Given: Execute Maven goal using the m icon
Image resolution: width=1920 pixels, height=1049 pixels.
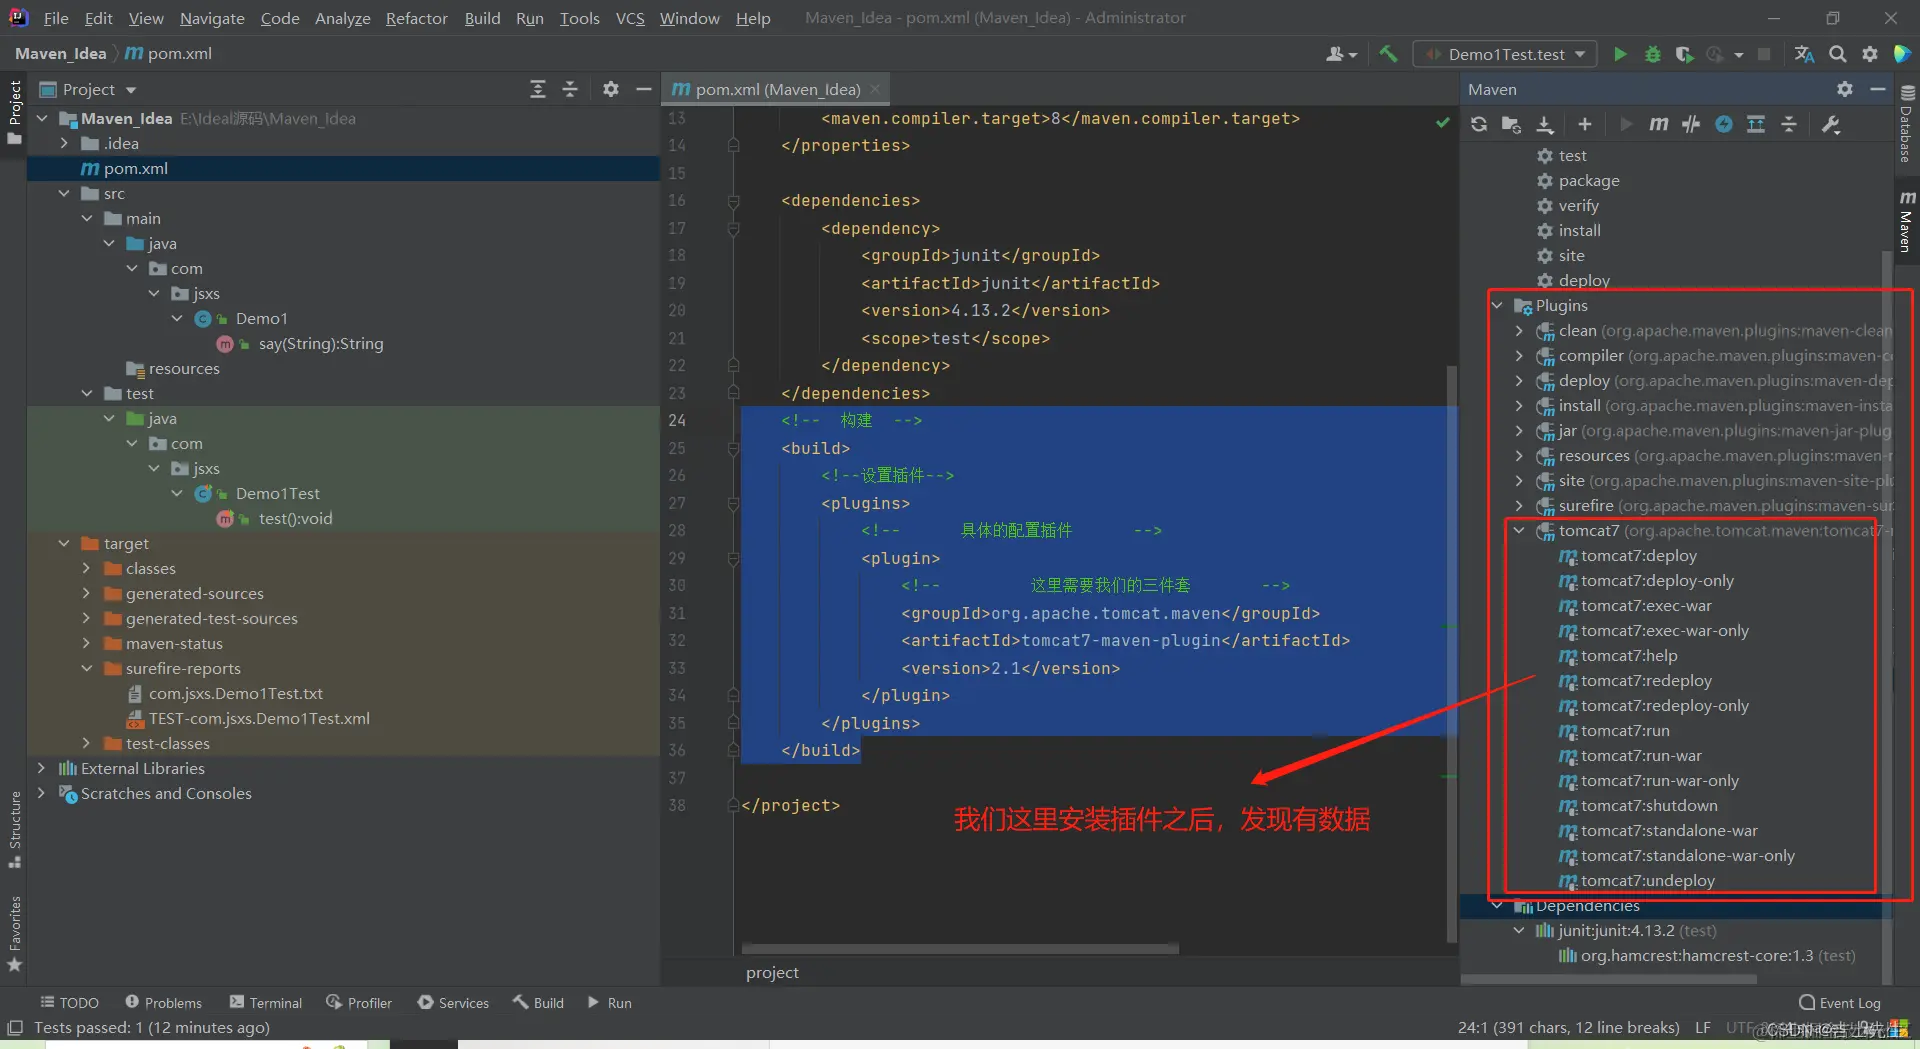Looking at the screenshot, I should coord(1658,124).
